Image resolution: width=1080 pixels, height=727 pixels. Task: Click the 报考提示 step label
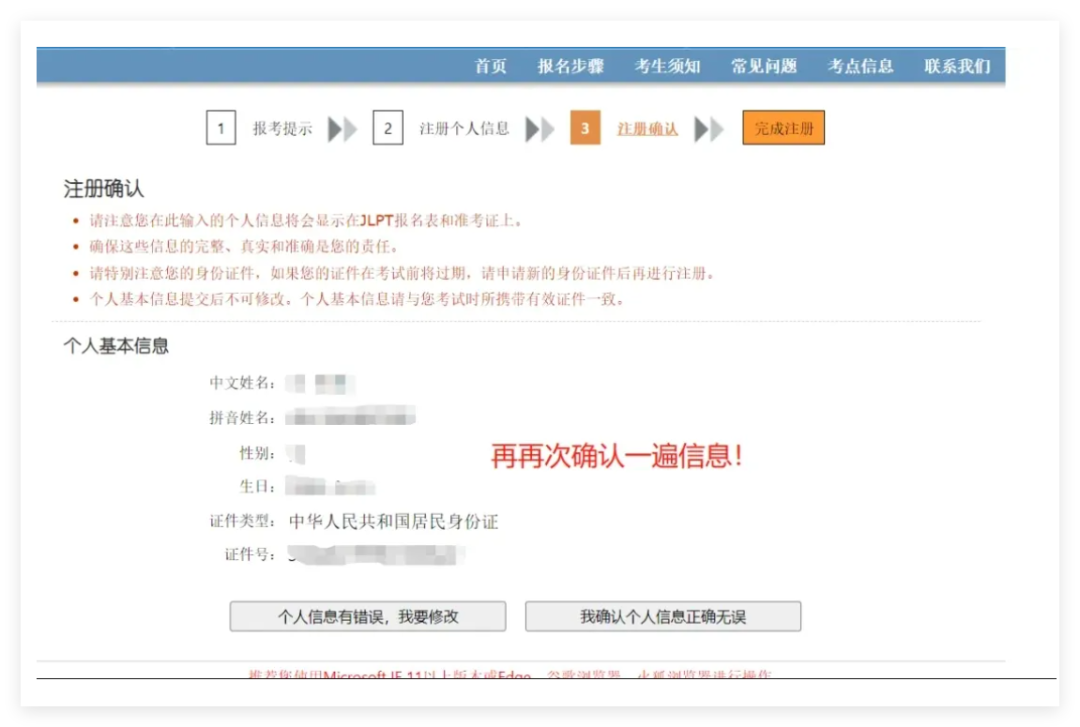click(282, 129)
